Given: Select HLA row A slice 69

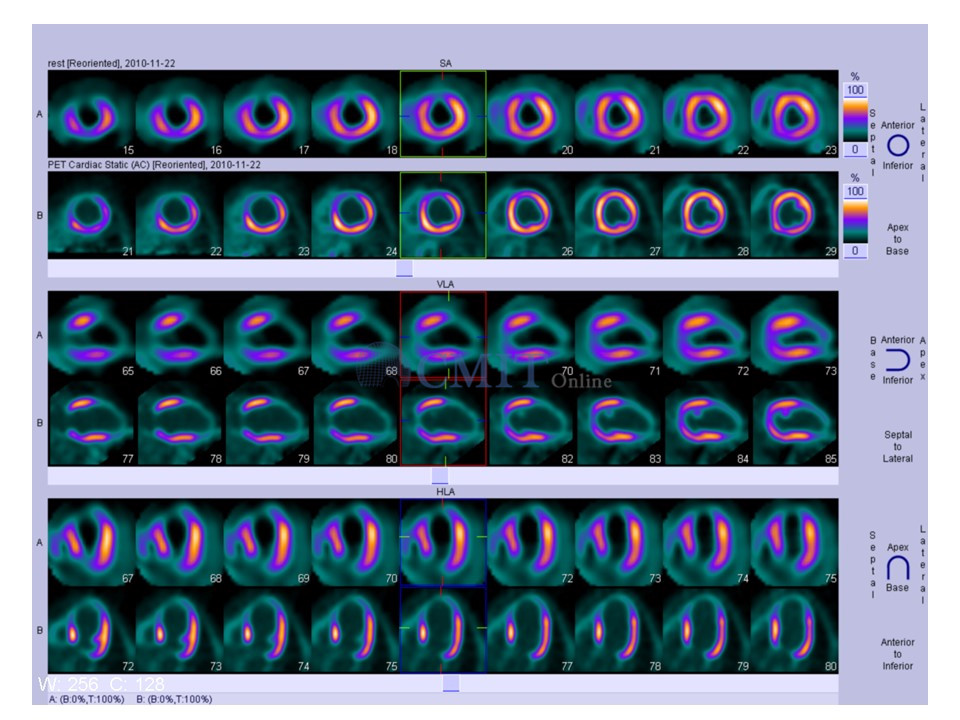Looking at the screenshot, I should pos(268,542).
